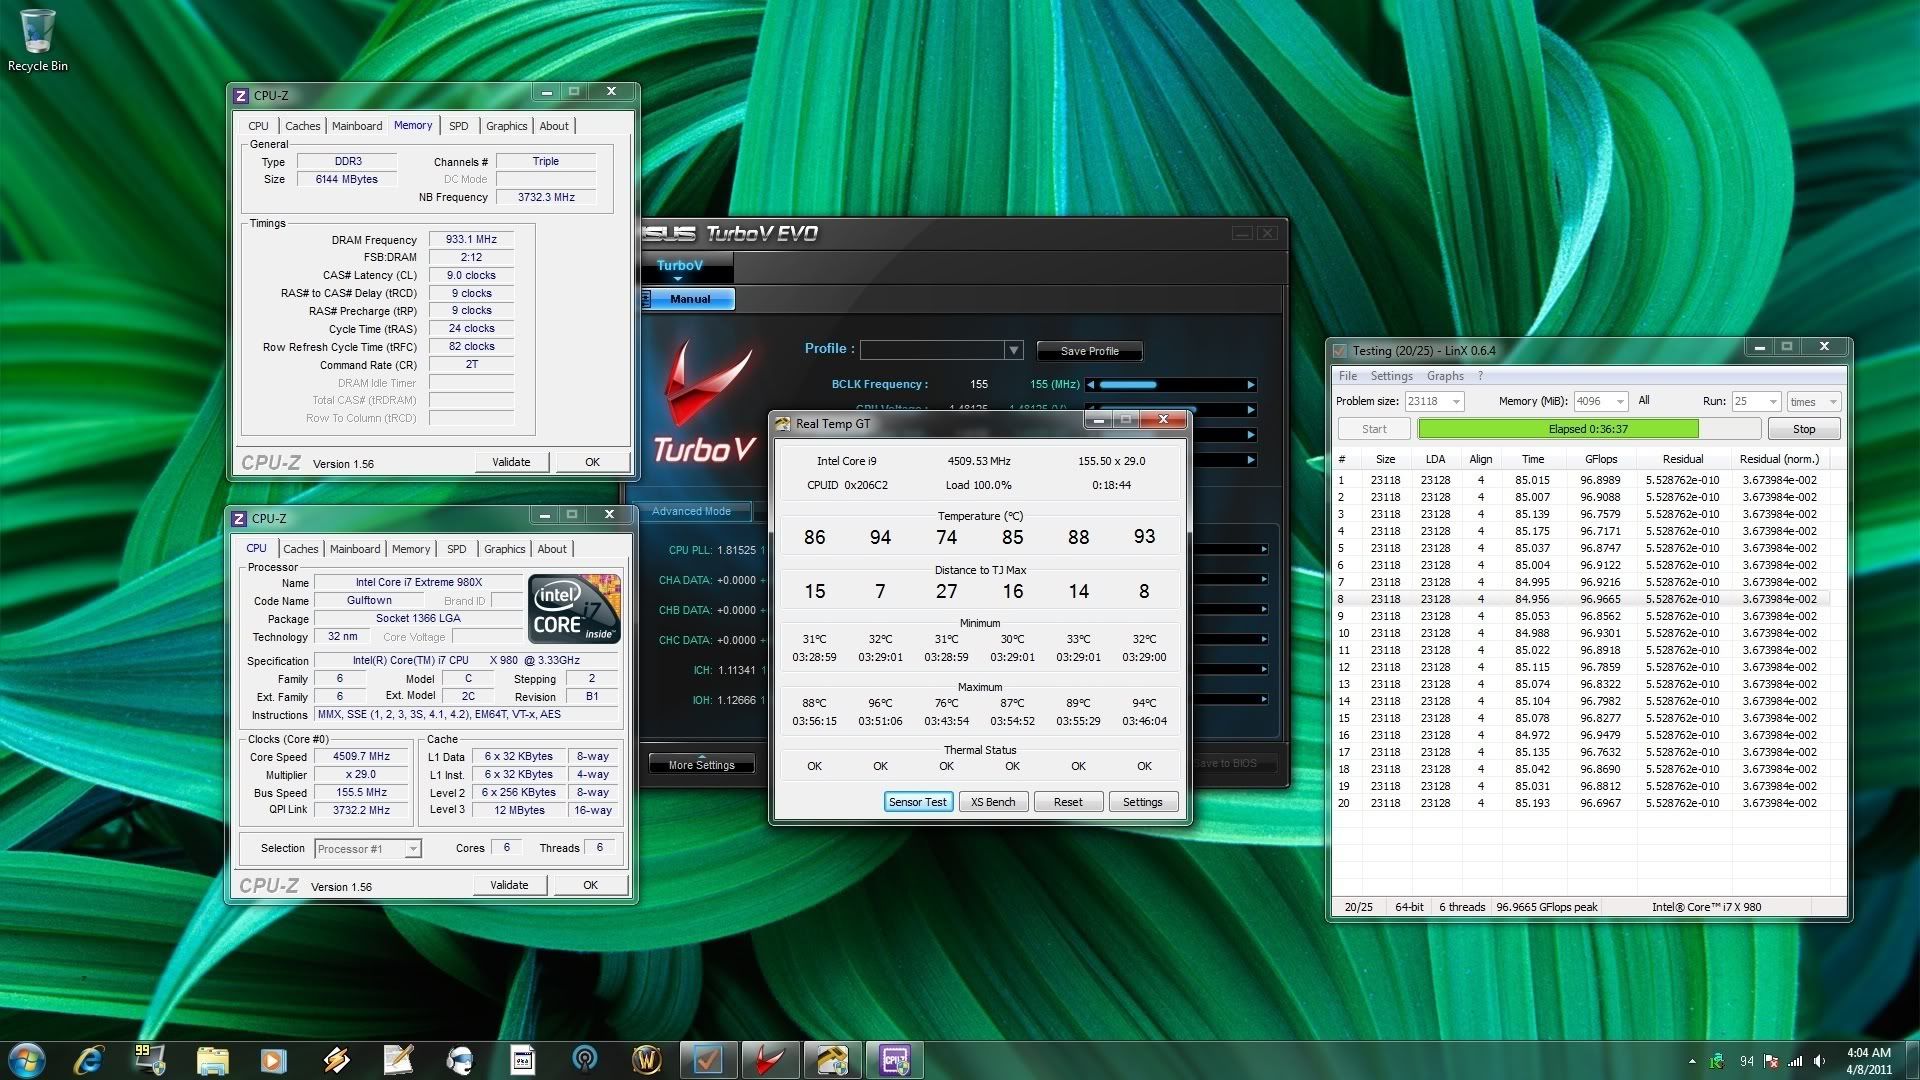The height and width of the screenshot is (1080, 1920).
Task: Open the blue broadcast signal taskbar icon
Action: tap(585, 1060)
